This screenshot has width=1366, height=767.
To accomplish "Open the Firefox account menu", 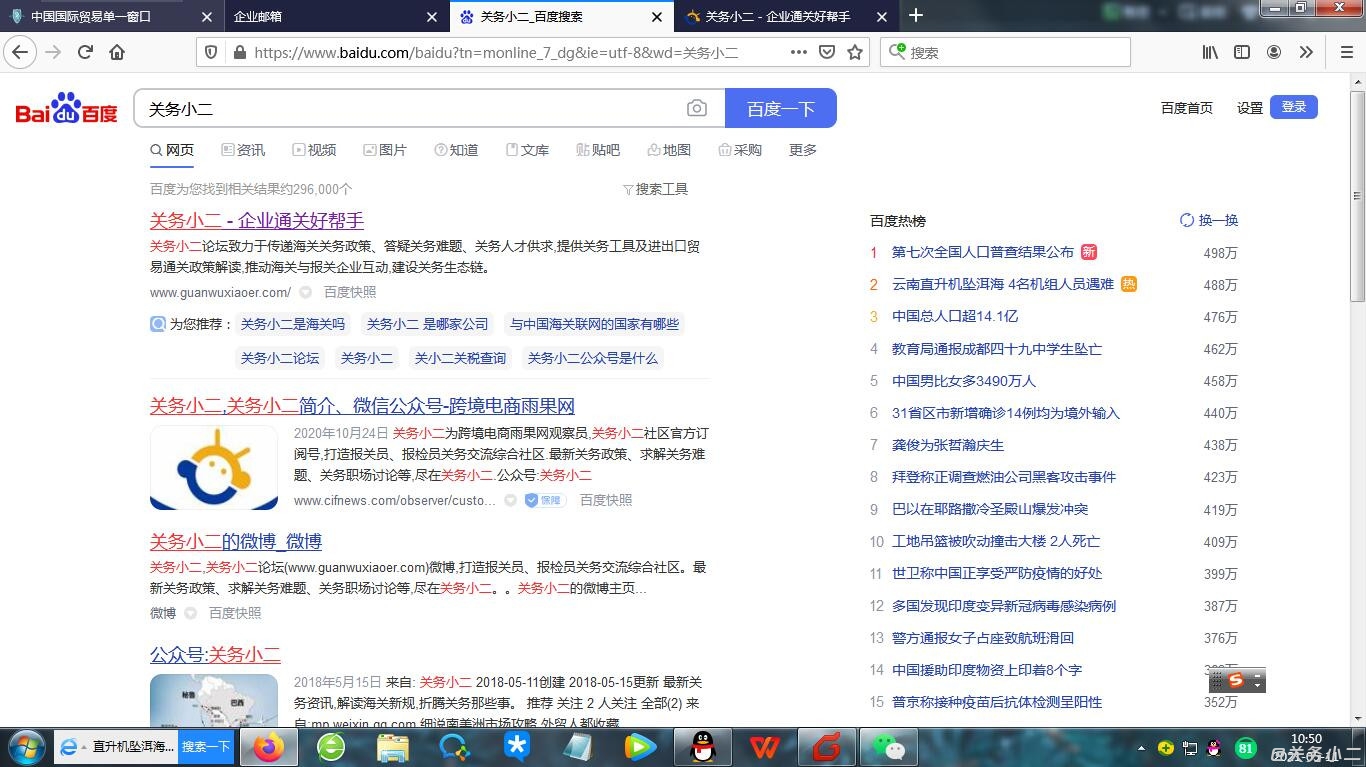I will click(1274, 52).
